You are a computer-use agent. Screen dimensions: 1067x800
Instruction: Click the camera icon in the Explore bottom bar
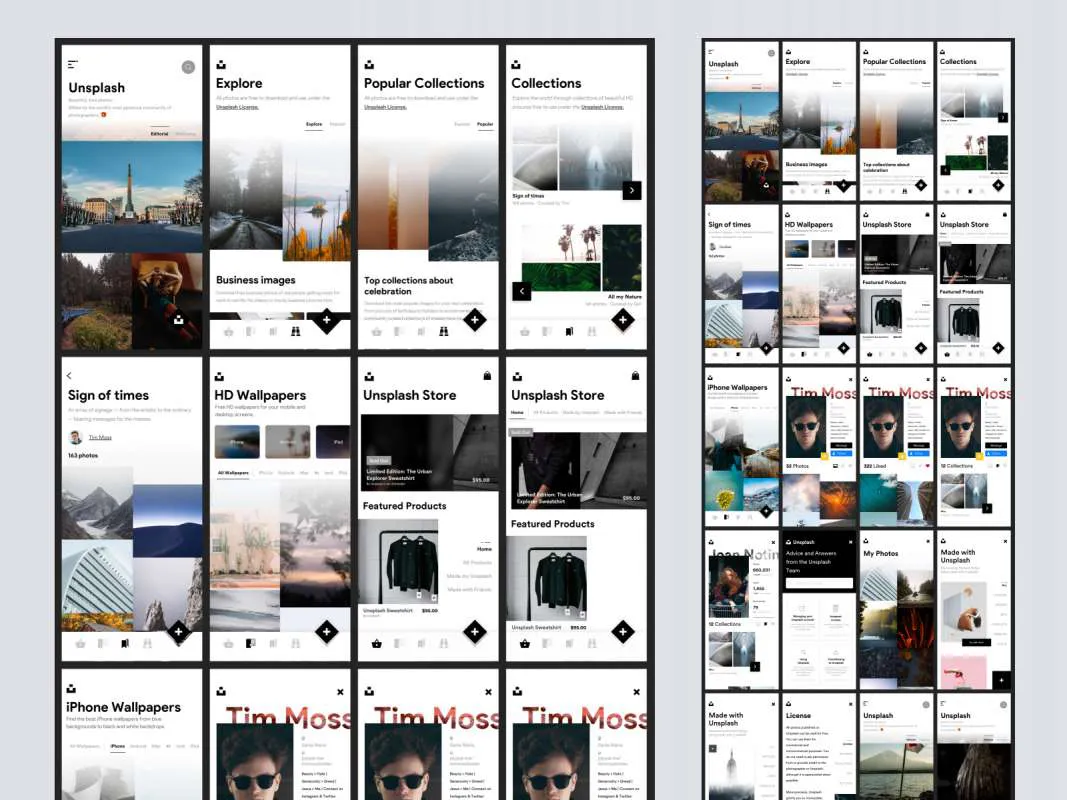tap(228, 331)
